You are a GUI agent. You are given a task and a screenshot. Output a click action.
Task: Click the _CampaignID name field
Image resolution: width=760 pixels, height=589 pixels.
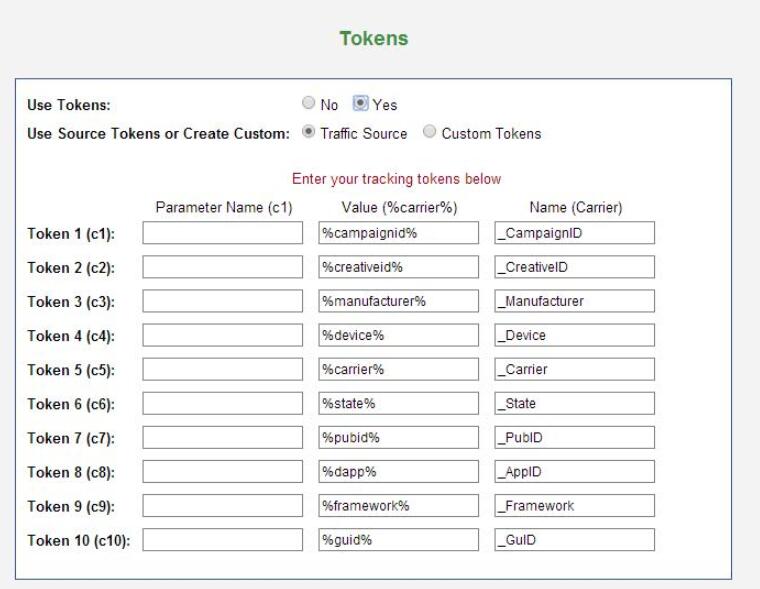[x=574, y=233]
